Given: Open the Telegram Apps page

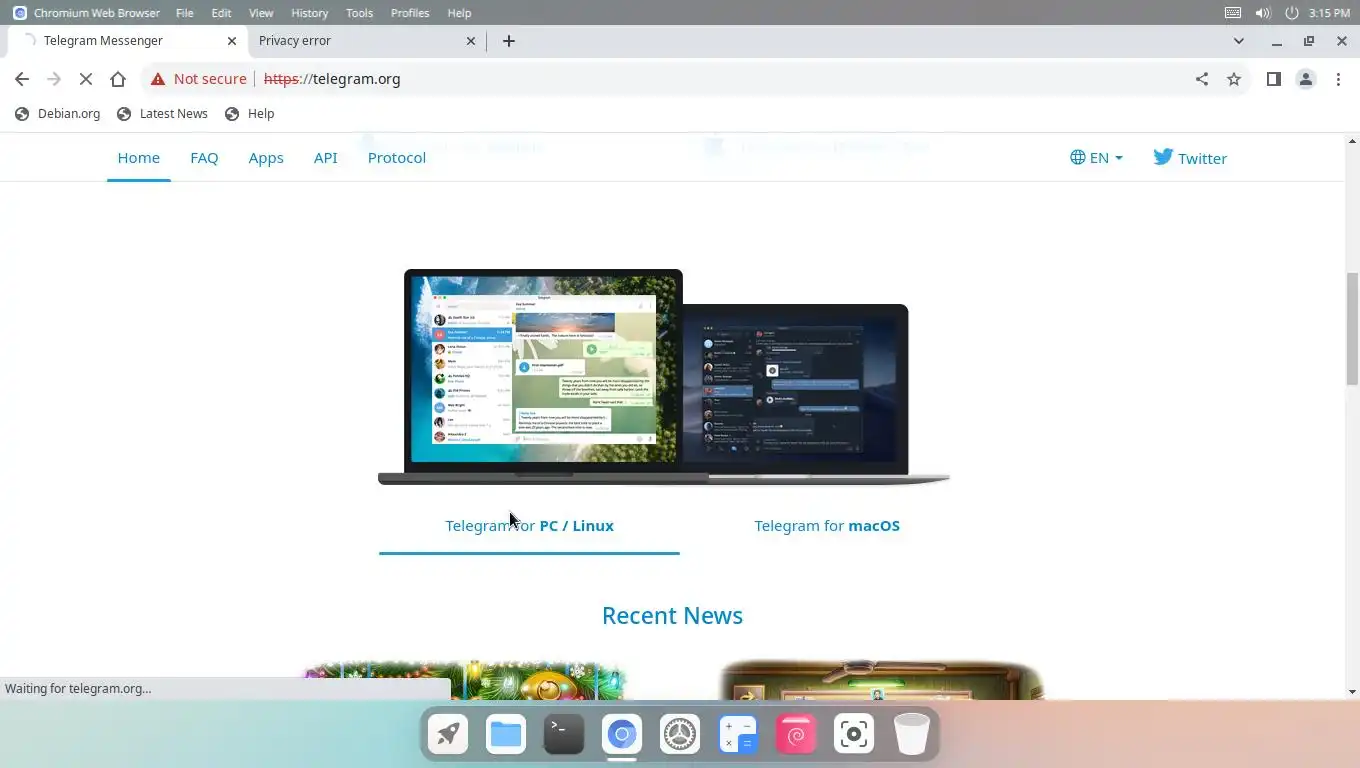Looking at the screenshot, I should point(266,158).
